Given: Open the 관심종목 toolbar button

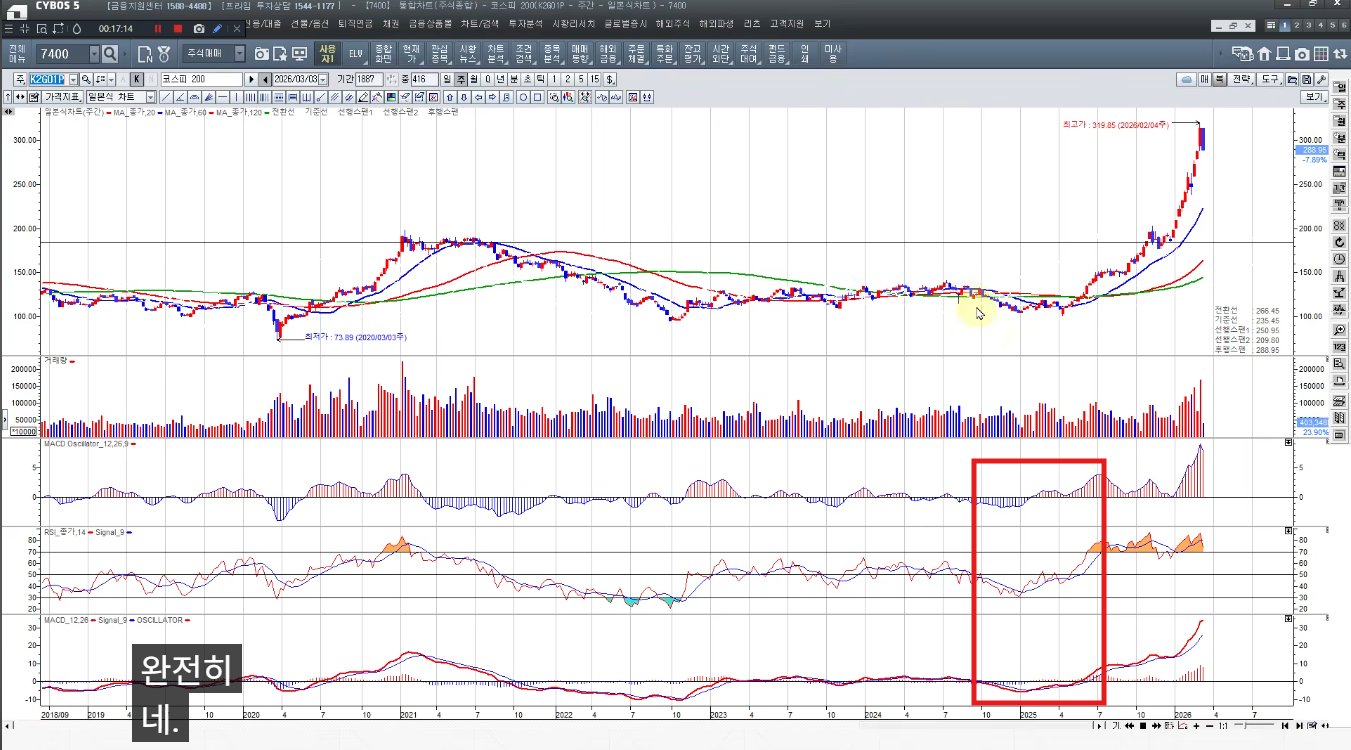Looking at the screenshot, I should [440, 53].
